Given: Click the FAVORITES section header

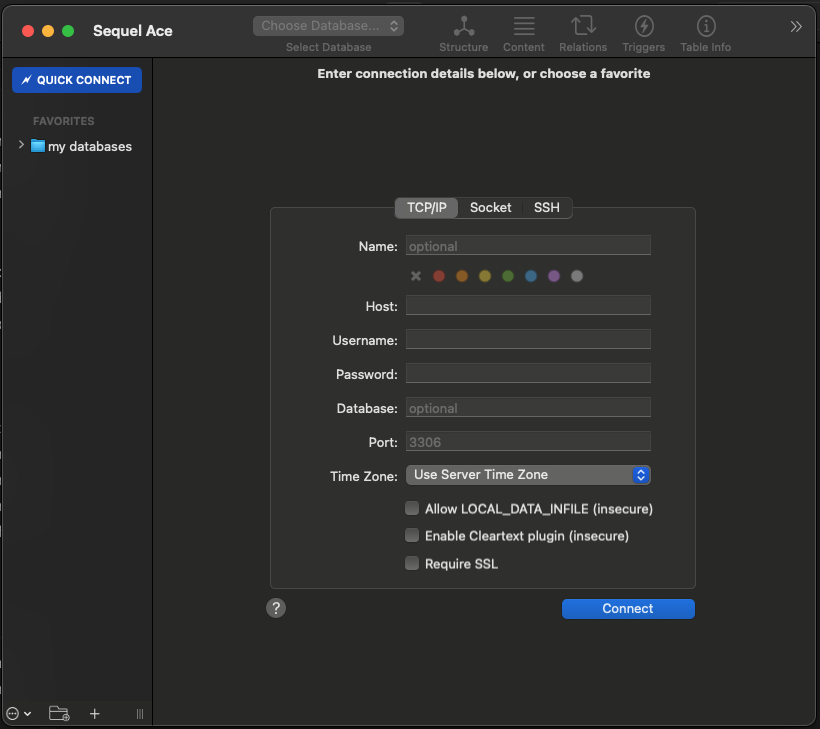Looking at the screenshot, I should [x=64, y=121].
